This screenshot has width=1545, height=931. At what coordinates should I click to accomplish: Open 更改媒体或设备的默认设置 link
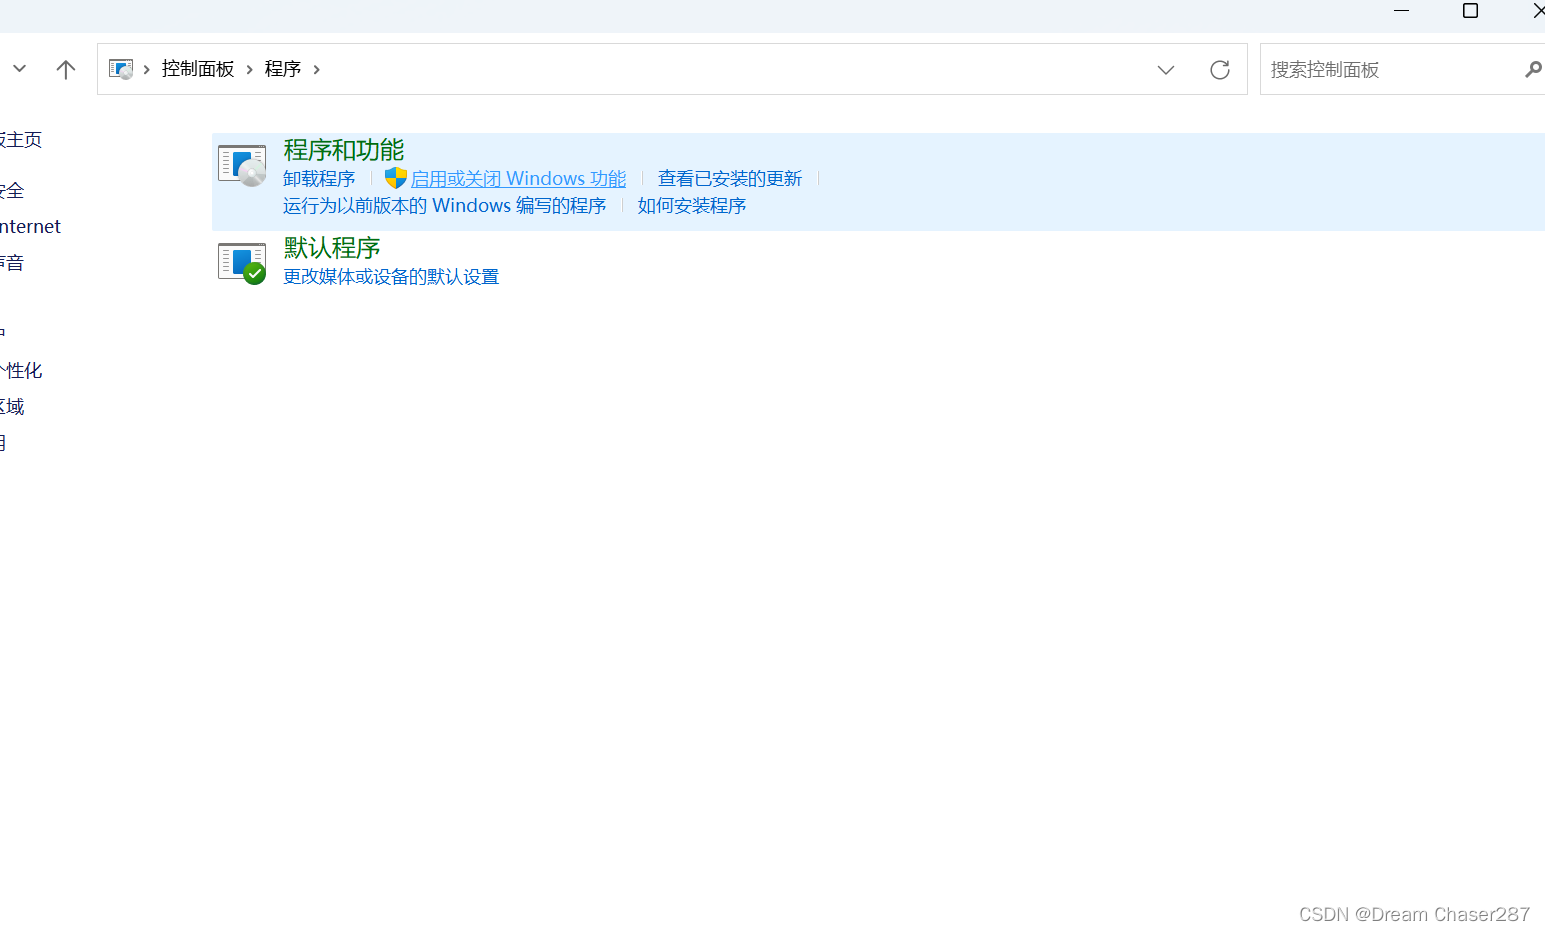click(x=391, y=276)
